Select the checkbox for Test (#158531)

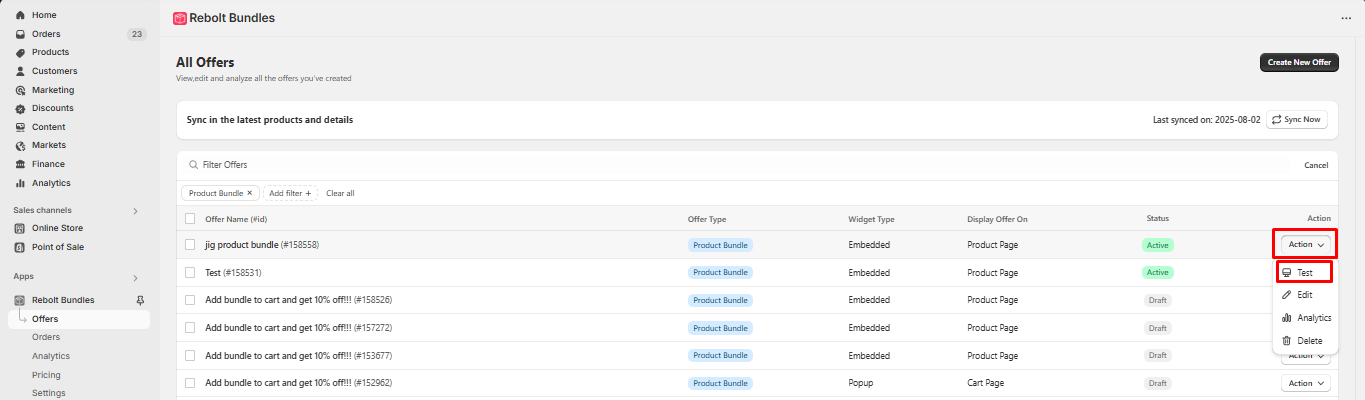190,272
